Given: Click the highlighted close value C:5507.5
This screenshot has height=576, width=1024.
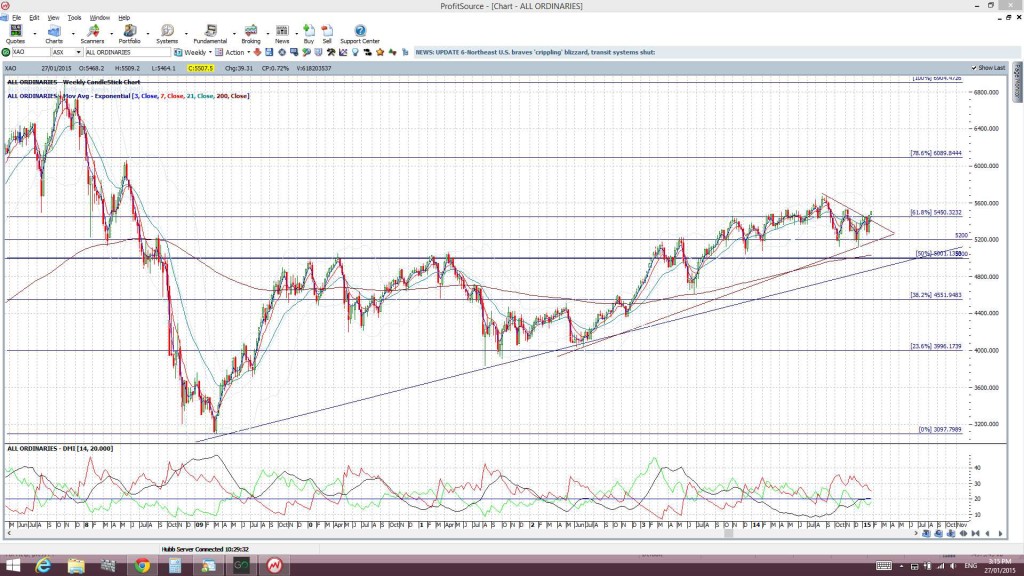Looking at the screenshot, I should 200,68.
